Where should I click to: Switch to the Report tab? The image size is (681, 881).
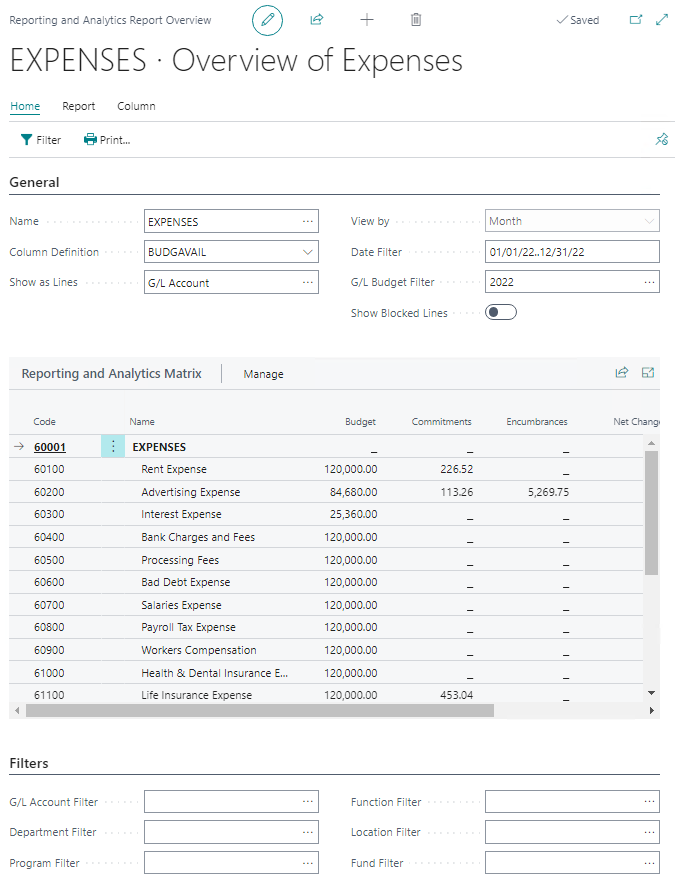point(78,106)
